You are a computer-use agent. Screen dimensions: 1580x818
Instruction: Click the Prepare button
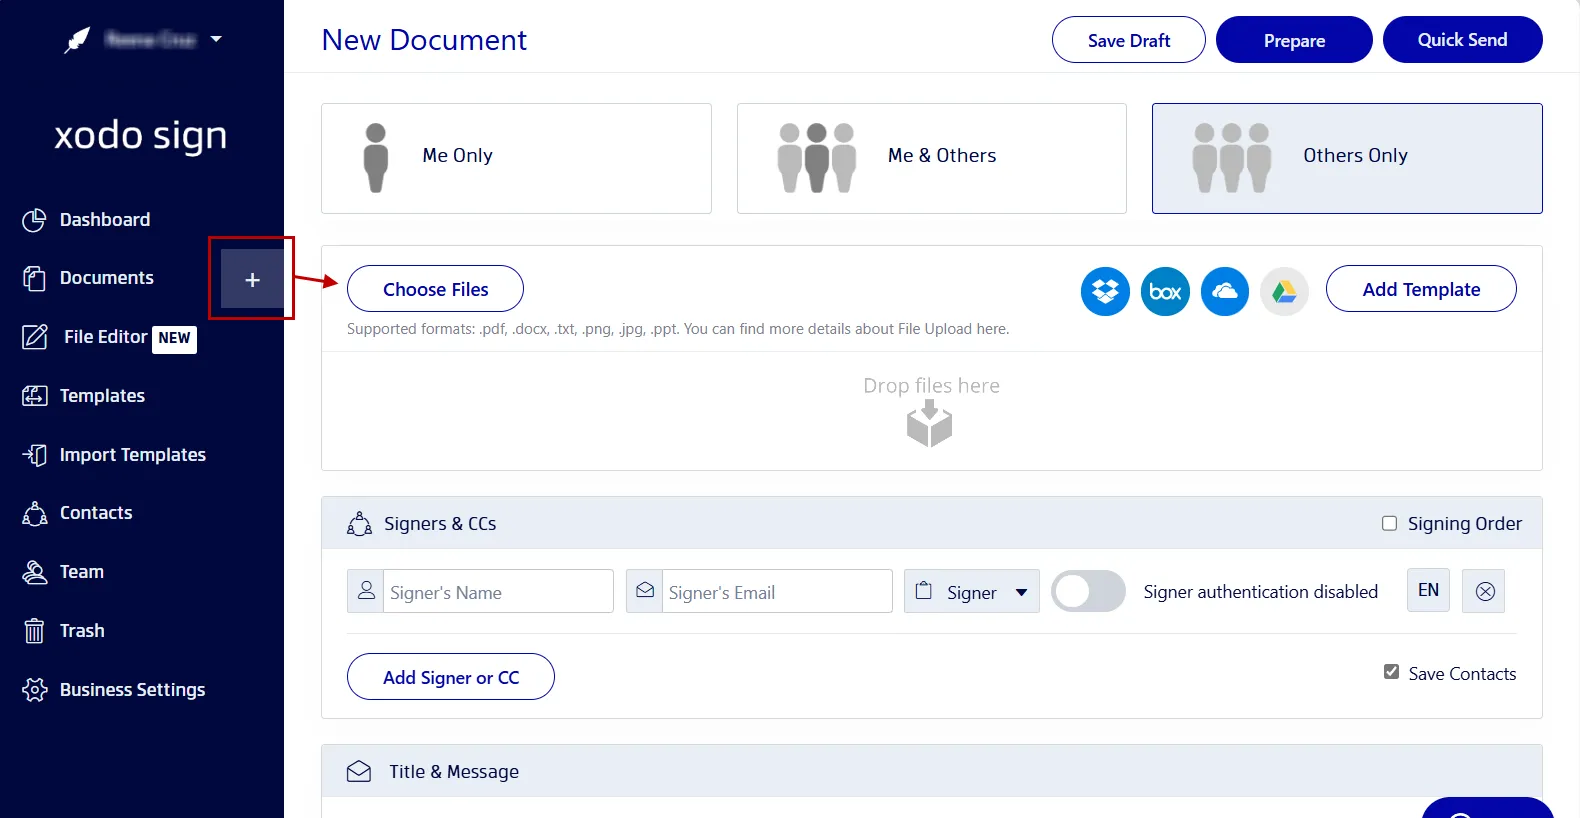[x=1294, y=40]
